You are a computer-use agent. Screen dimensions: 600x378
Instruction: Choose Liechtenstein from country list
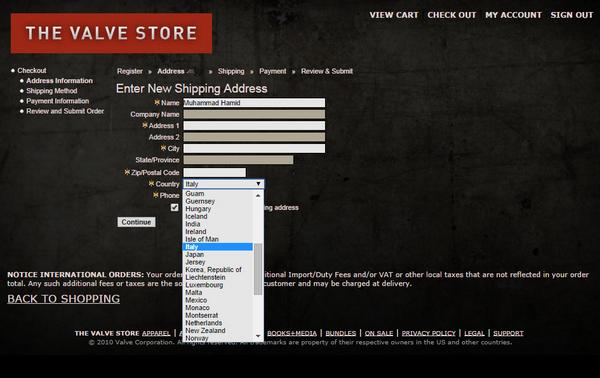218,277
